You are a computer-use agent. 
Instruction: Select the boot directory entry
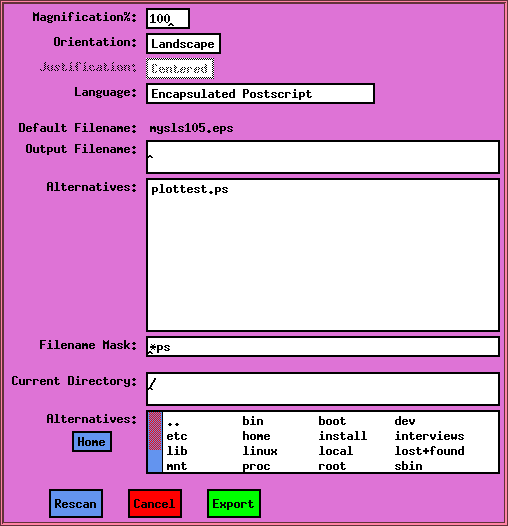point(332,421)
